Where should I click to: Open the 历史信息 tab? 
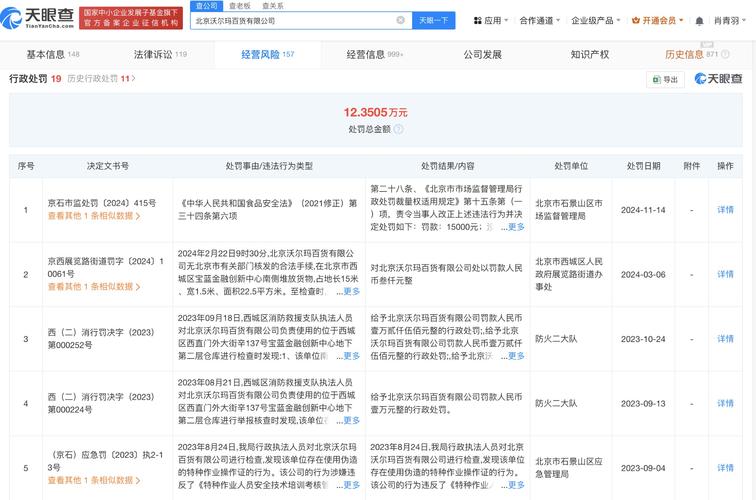pos(691,54)
